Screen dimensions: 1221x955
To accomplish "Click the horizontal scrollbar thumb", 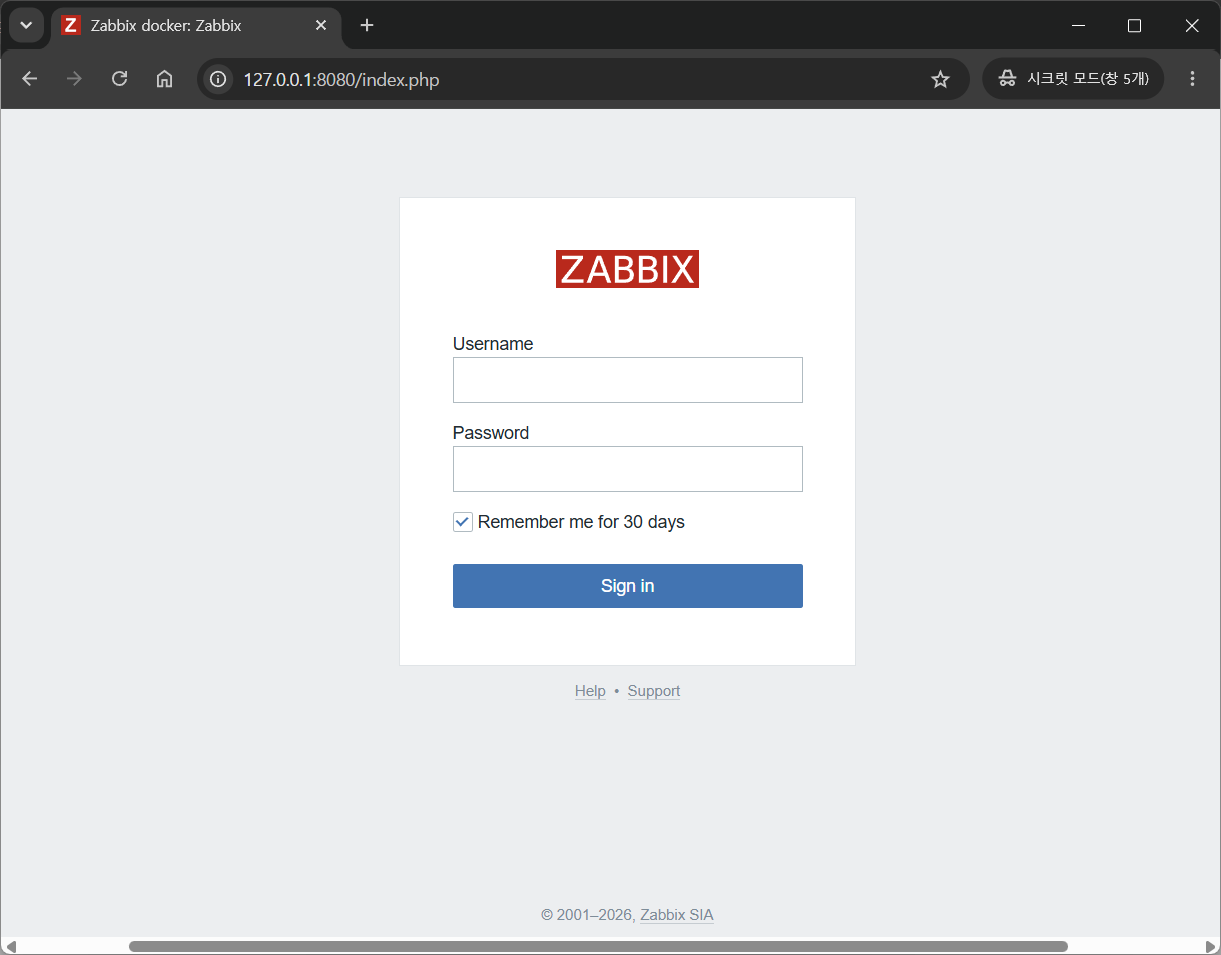I will pos(598,946).
